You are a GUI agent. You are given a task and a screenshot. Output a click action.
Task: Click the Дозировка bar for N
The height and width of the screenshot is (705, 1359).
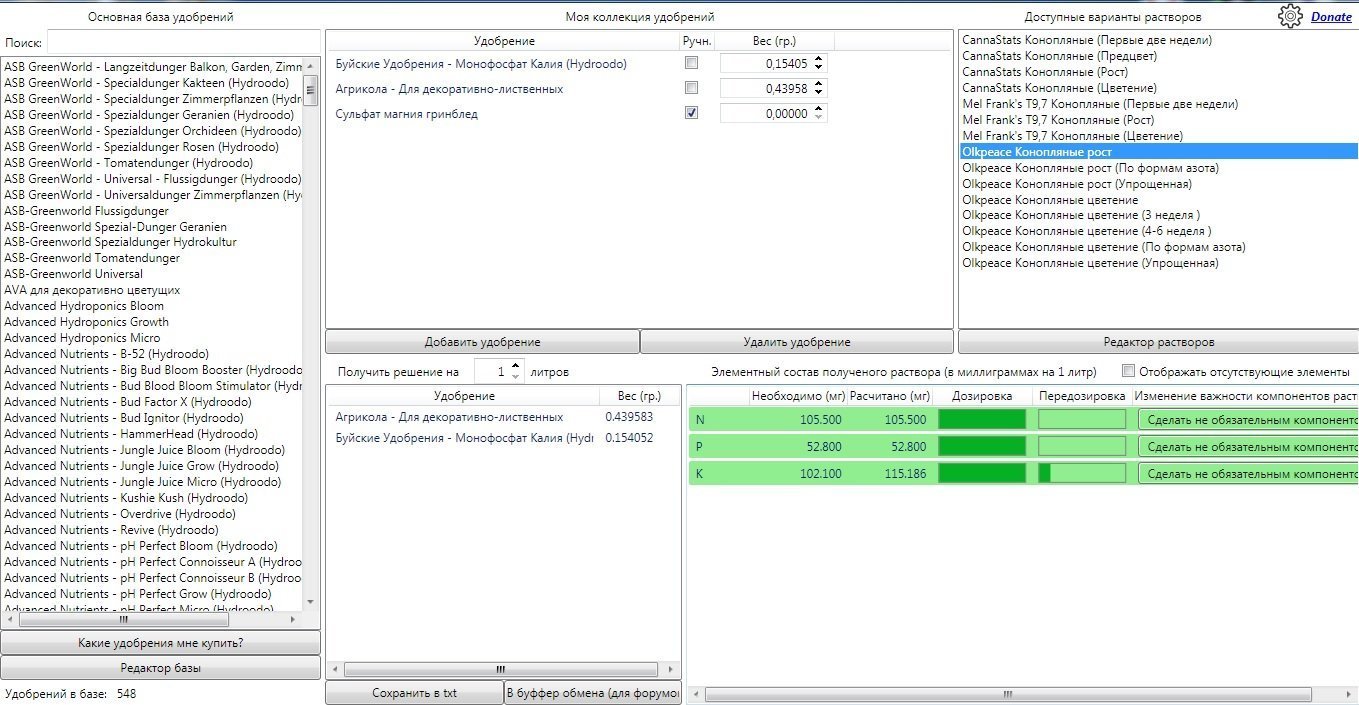point(982,420)
